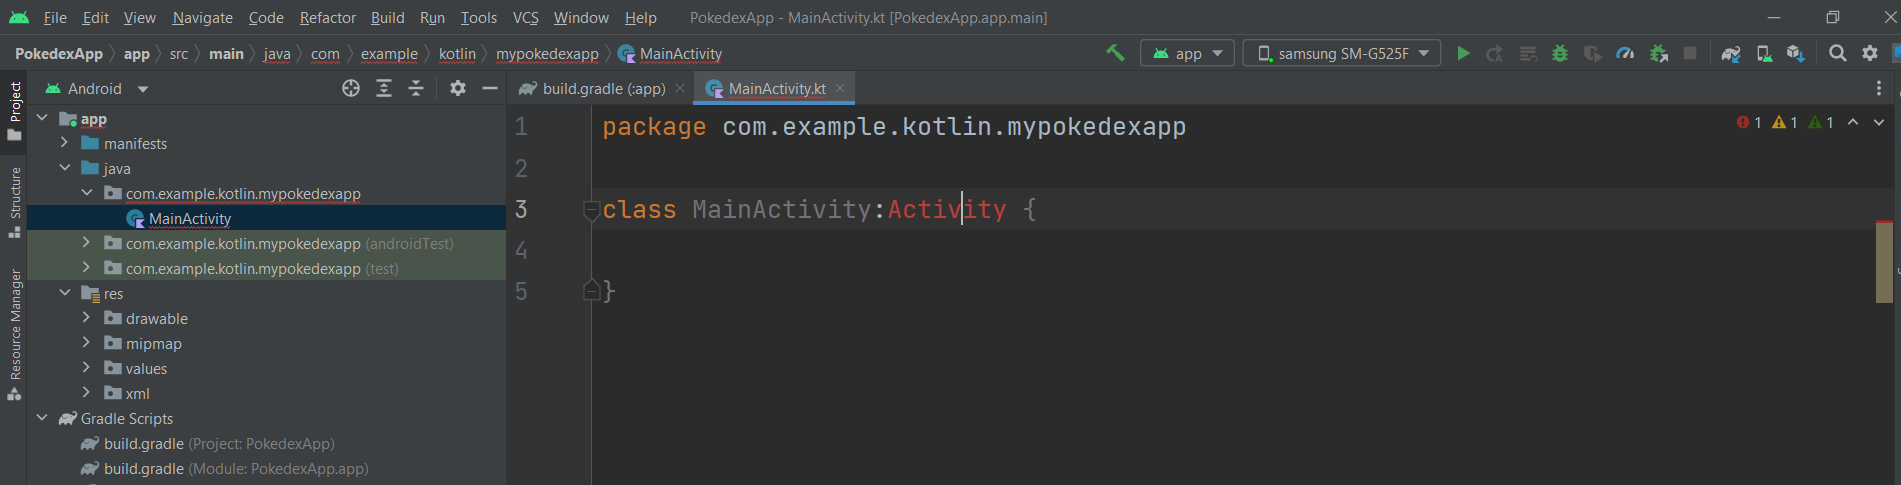Screen dimensions: 1901x485
Task: Toggle the Project tool window tab
Action: point(15,111)
